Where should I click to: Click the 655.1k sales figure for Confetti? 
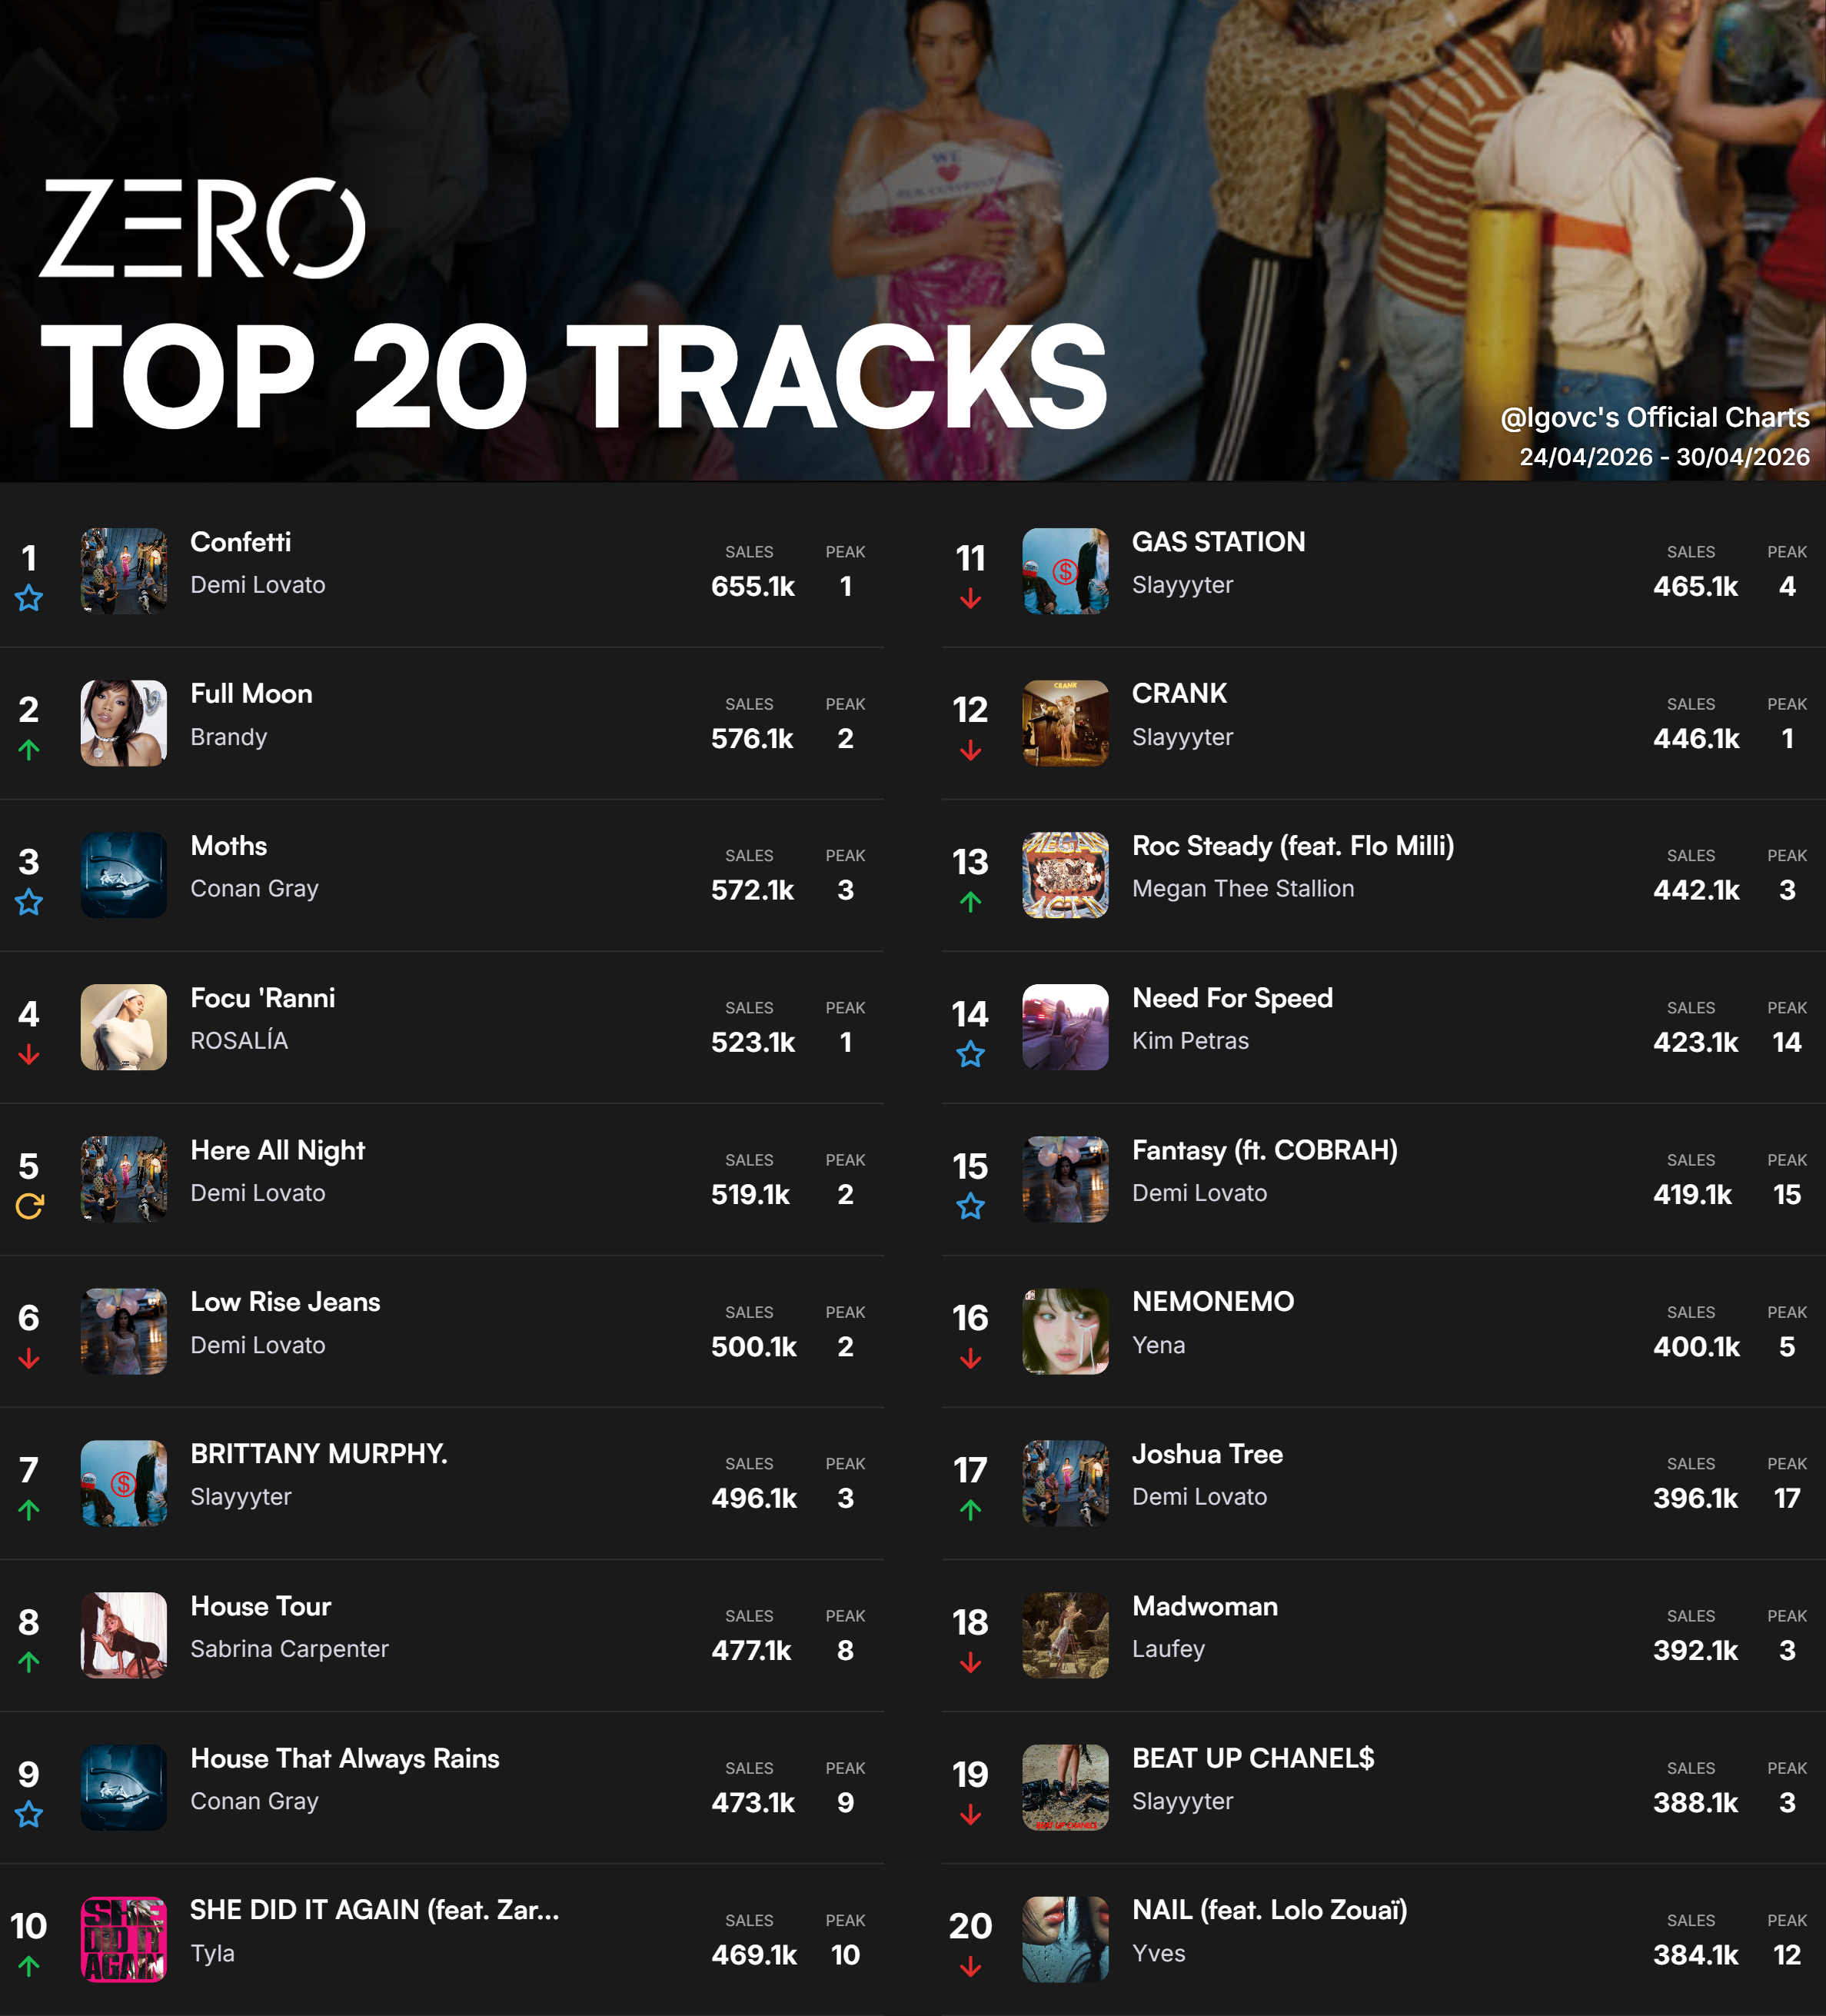(753, 587)
